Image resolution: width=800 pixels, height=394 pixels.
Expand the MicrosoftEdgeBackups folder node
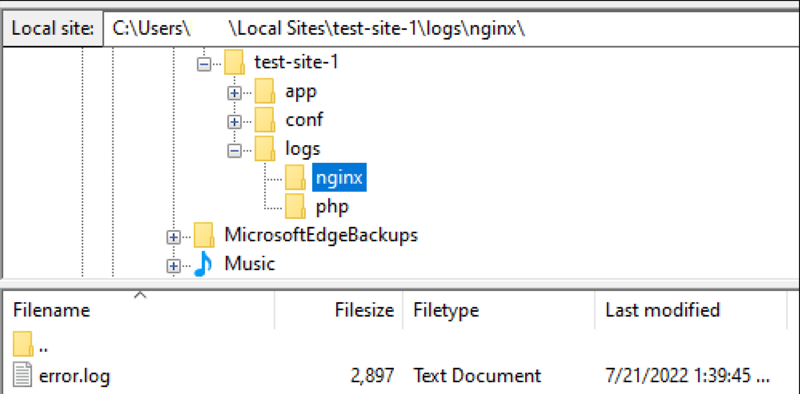(173, 236)
